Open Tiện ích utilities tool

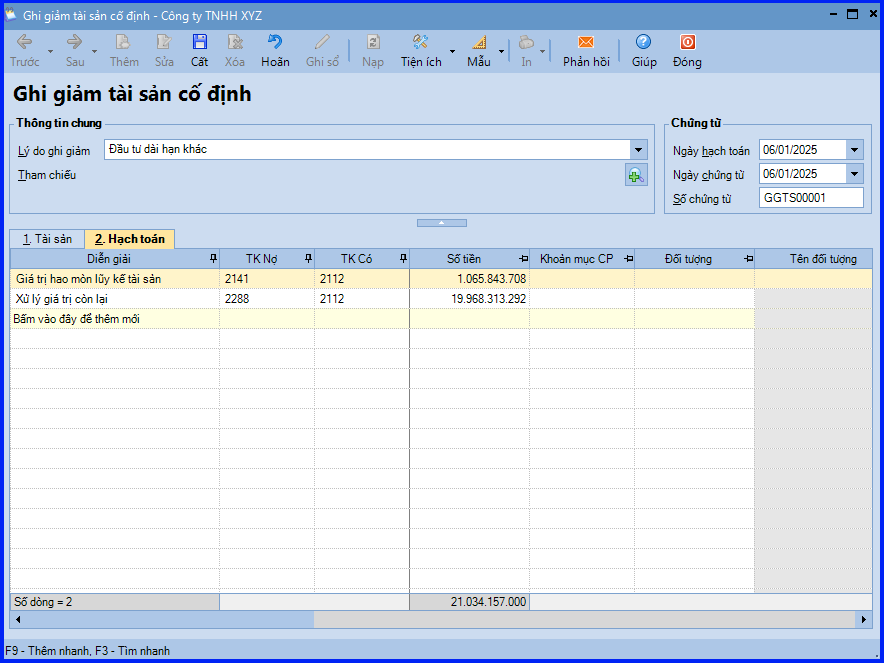[x=421, y=43]
